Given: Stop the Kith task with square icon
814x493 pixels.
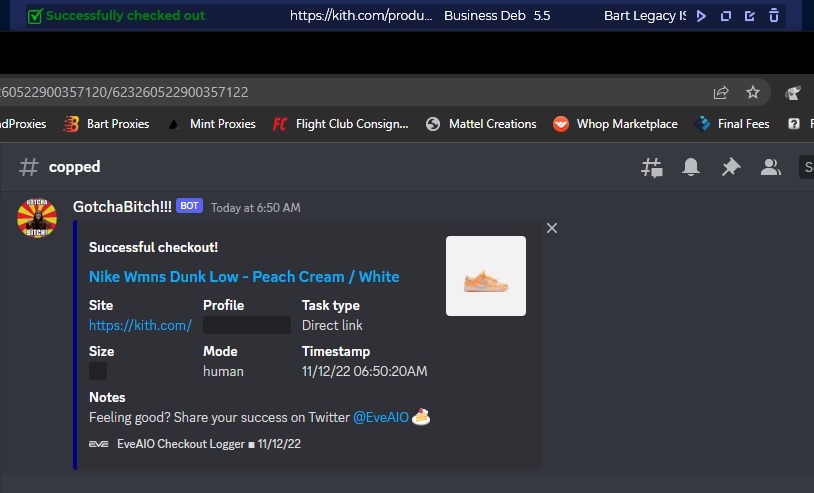Looking at the screenshot, I should 726,16.
